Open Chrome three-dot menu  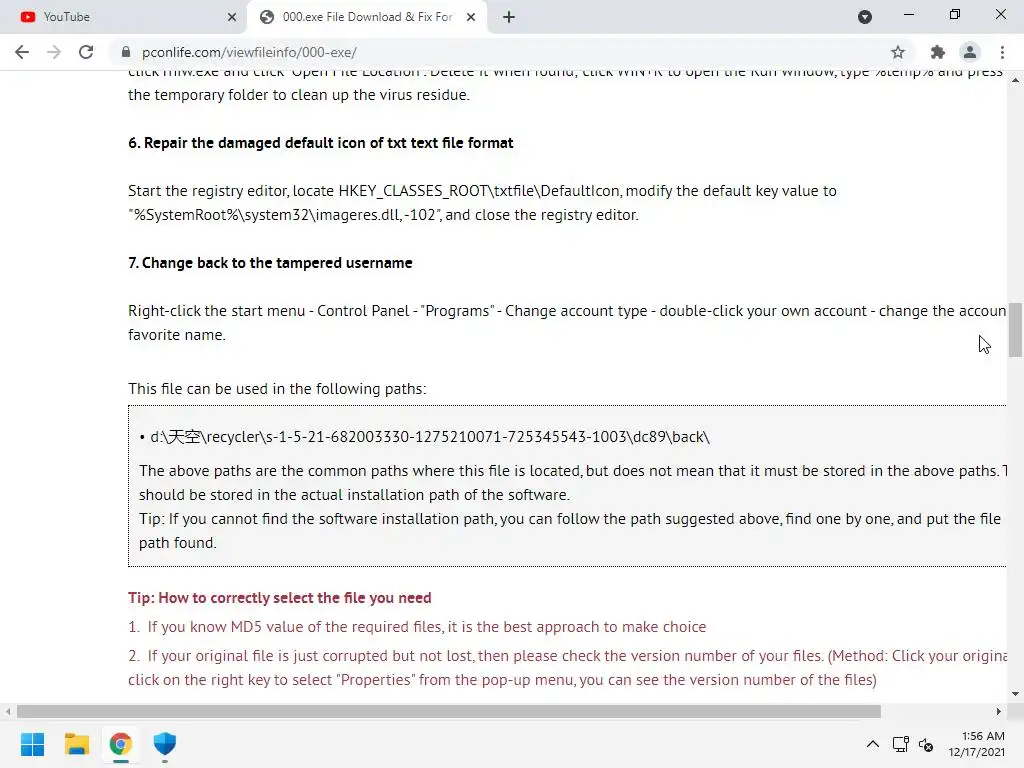(x=1002, y=52)
